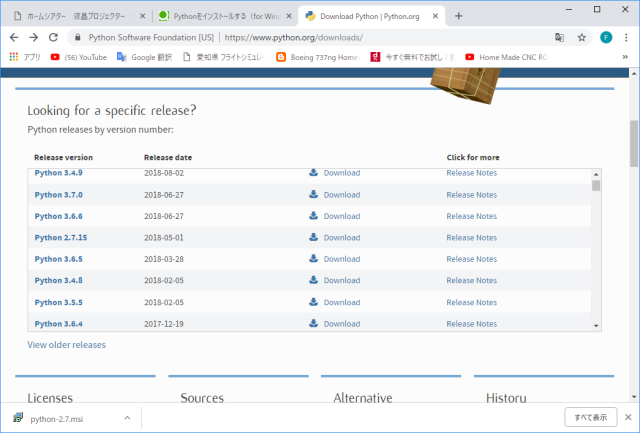Click the lock icon in the address bar
640x433 pixels.
pos(78,38)
